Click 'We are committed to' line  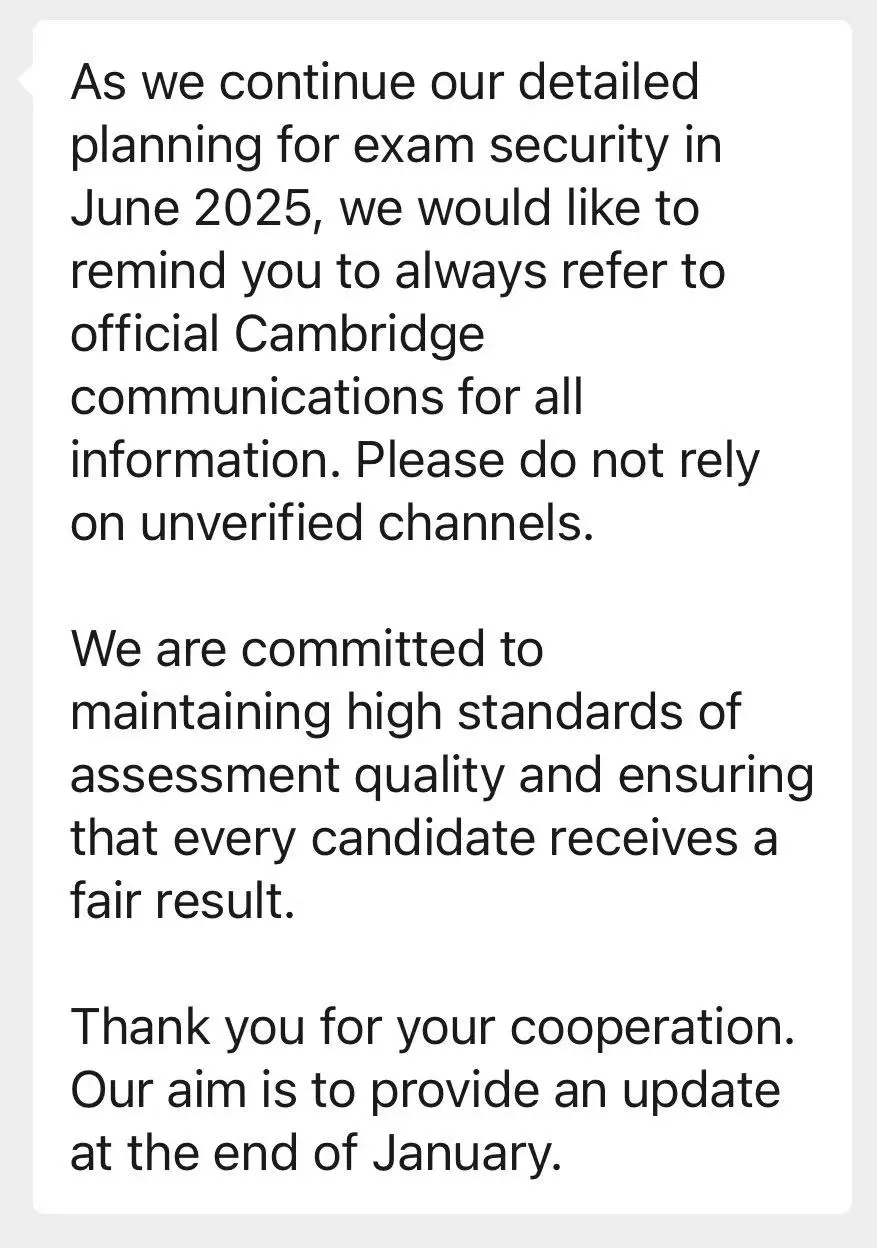[306, 650]
